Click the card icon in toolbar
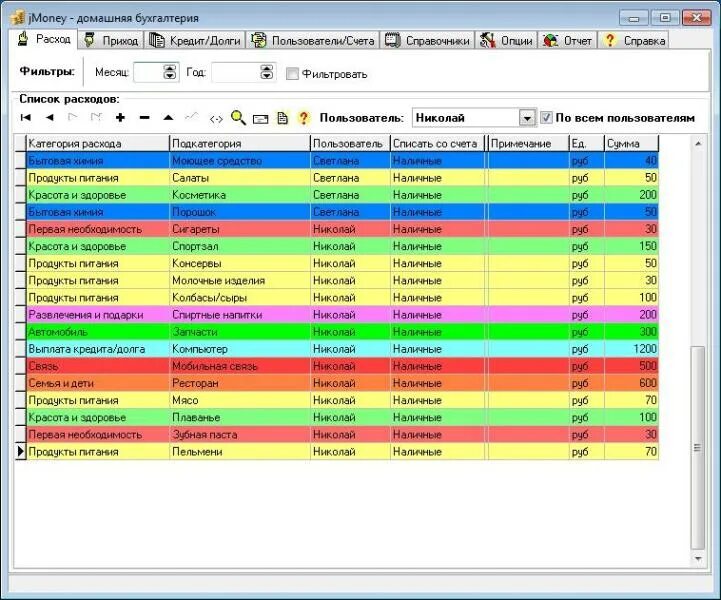Viewport: 721px width, 600px height. pyautogui.click(x=260, y=119)
